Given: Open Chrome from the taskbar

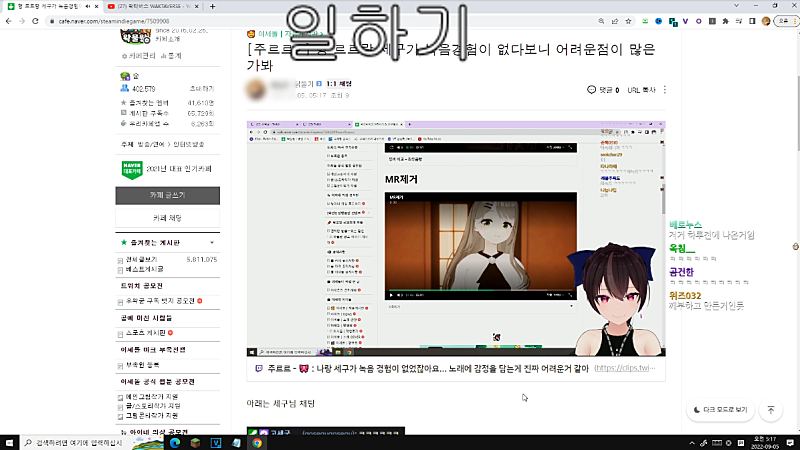Looking at the screenshot, I should point(257,443).
